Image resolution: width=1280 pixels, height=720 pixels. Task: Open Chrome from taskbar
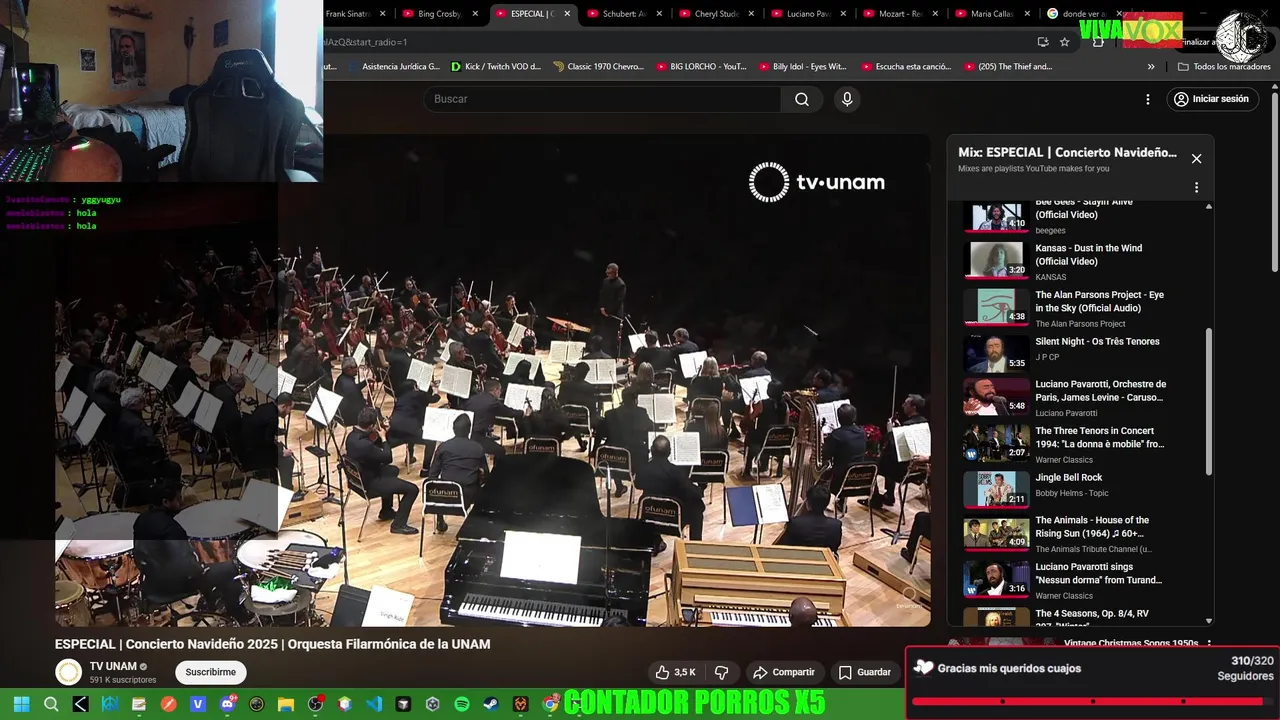pos(550,704)
